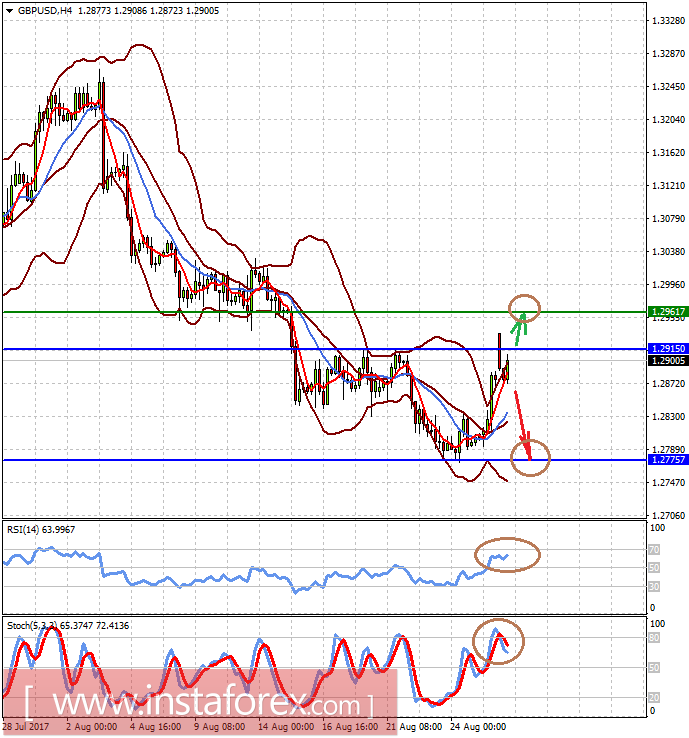Click the Stoch(5,3,3) indicator label

(70, 625)
